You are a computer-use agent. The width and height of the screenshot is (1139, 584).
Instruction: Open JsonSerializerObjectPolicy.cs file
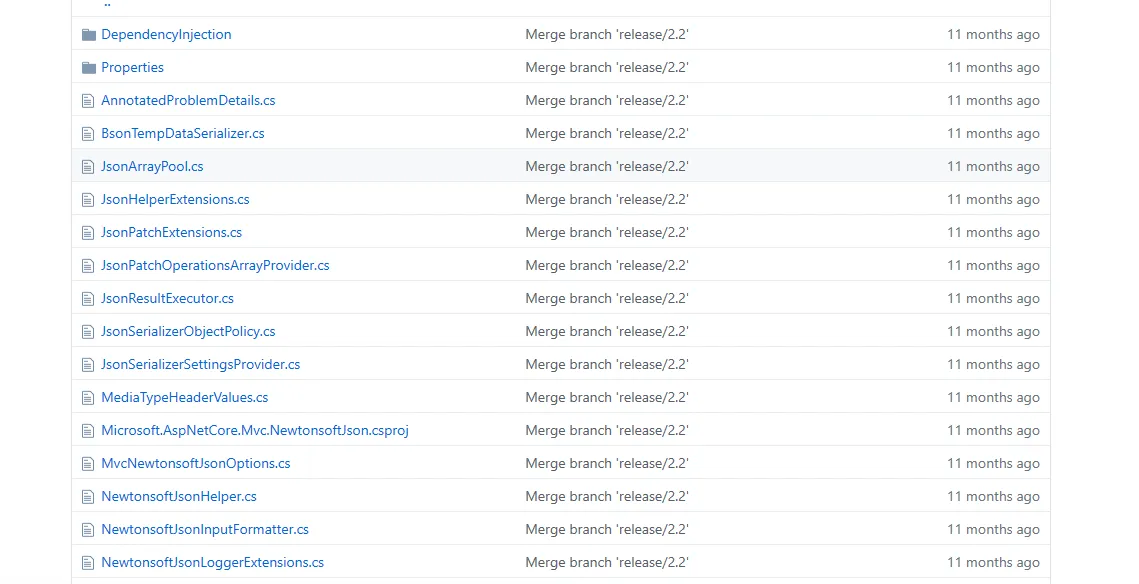(x=188, y=332)
